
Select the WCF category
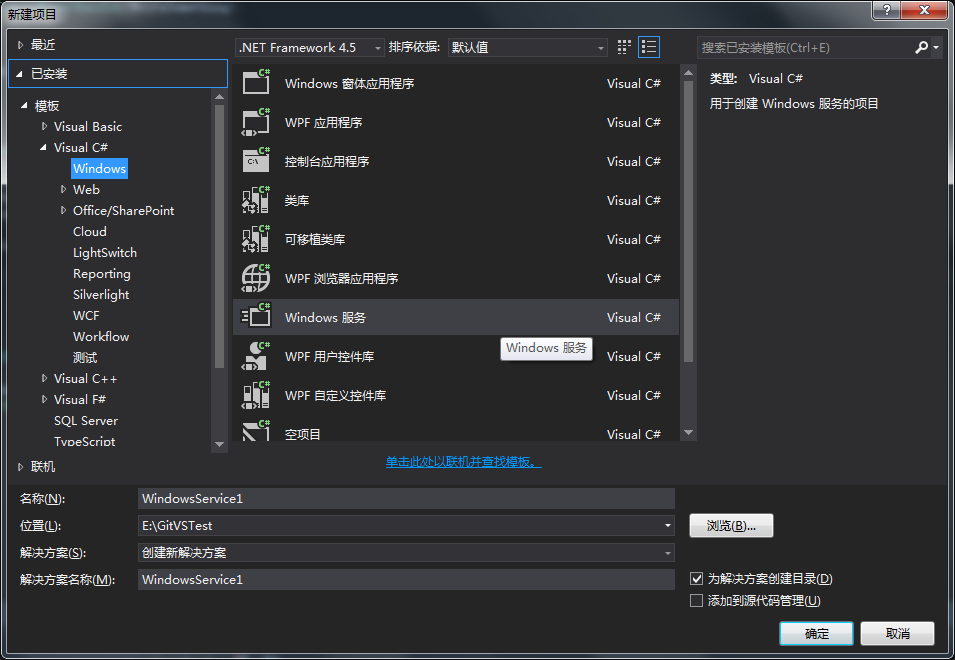click(x=86, y=315)
